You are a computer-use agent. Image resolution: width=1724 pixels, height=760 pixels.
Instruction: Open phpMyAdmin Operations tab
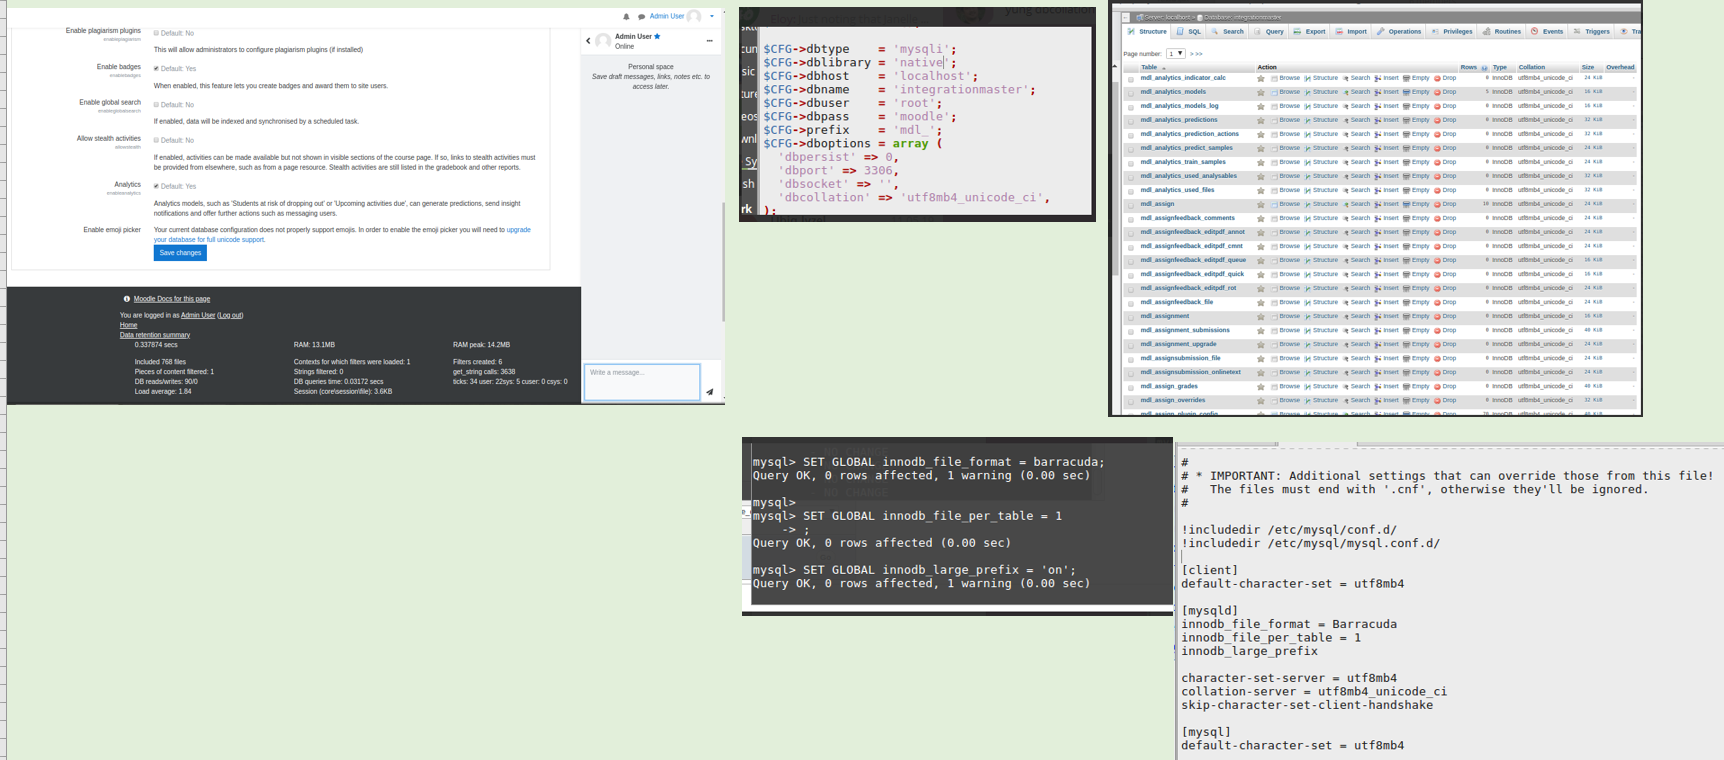click(1399, 31)
